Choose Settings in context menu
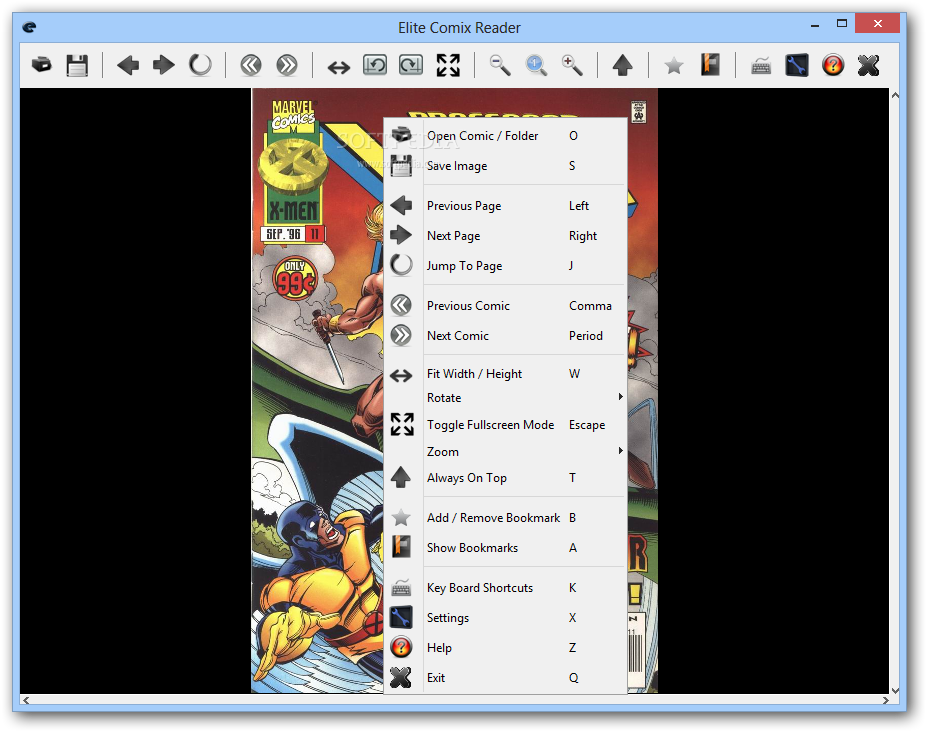This screenshot has width=927, height=732. 505,618
